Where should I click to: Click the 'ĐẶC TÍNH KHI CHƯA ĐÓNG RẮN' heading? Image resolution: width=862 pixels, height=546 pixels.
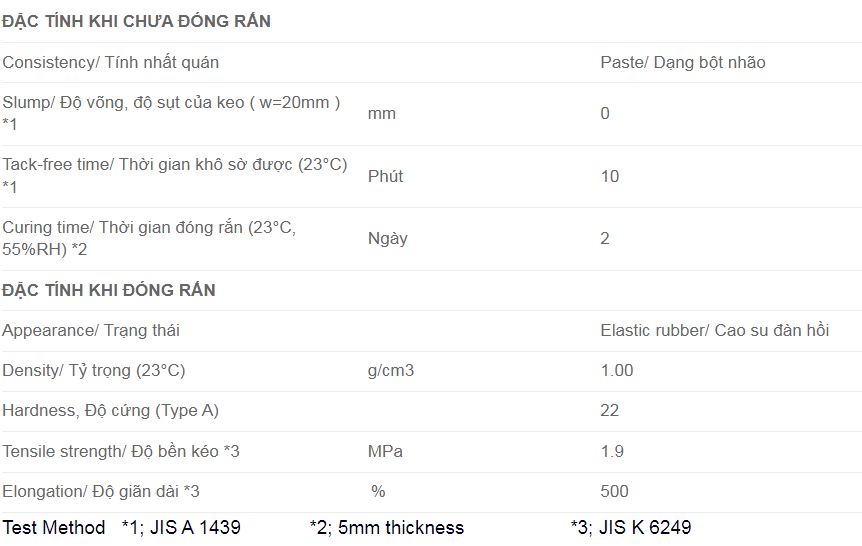[136, 21]
